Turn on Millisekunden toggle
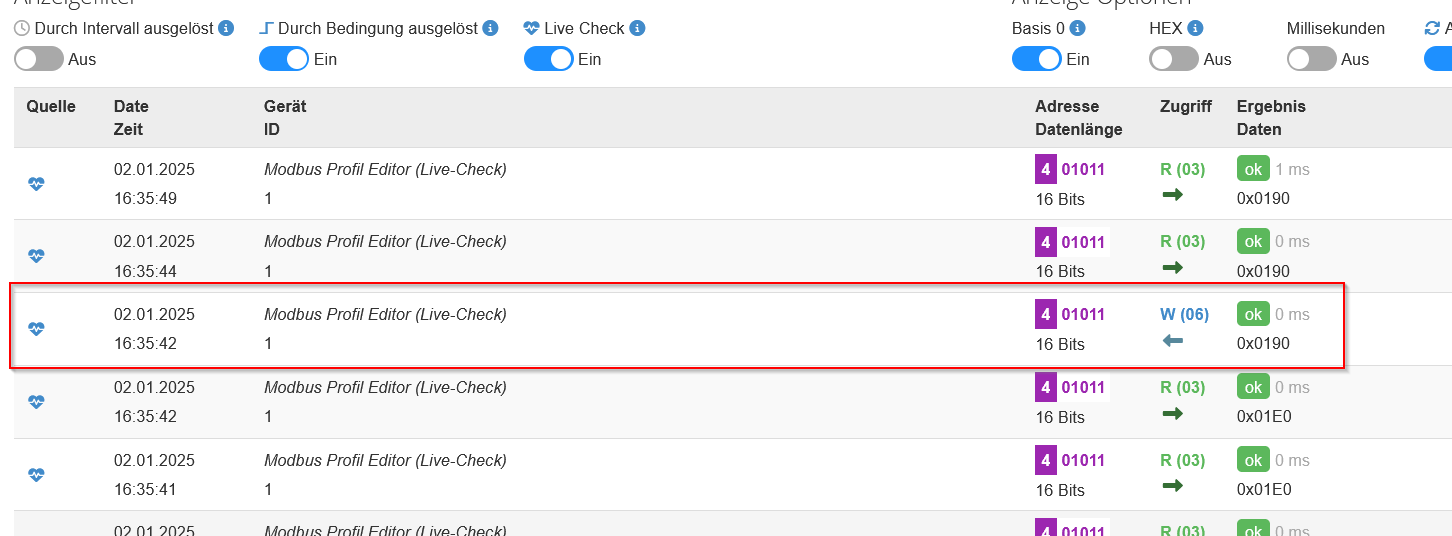This screenshot has height=536, width=1452. click(1312, 59)
